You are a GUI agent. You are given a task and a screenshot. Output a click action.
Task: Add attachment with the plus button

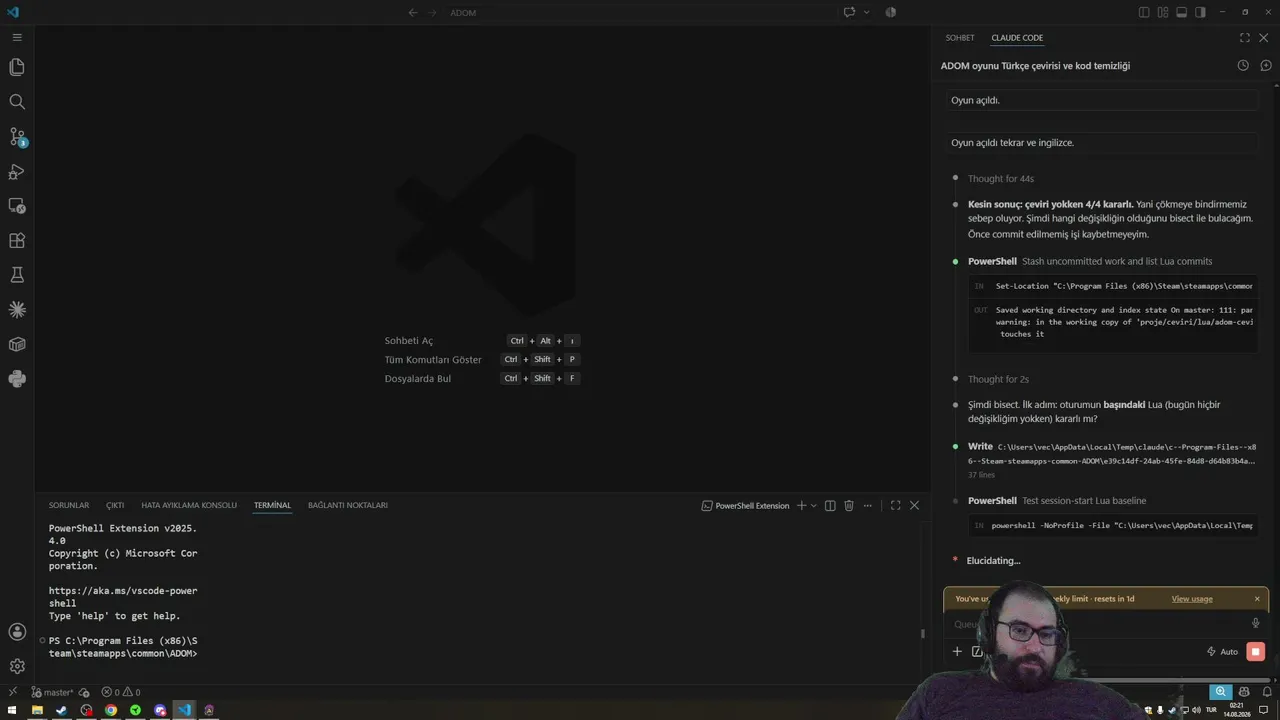(x=957, y=652)
